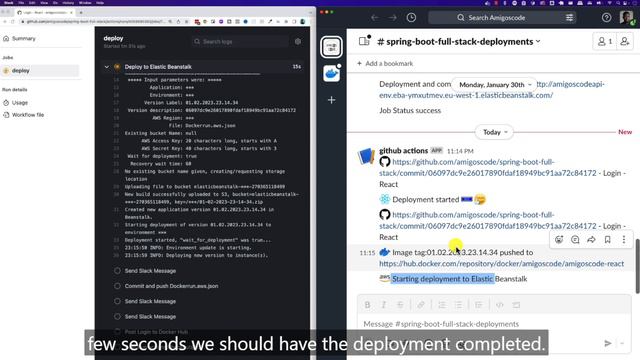Open the Monday, January 30th date dropdown
Image resolution: width=640 pixels, height=360 pixels.
[x=495, y=84]
